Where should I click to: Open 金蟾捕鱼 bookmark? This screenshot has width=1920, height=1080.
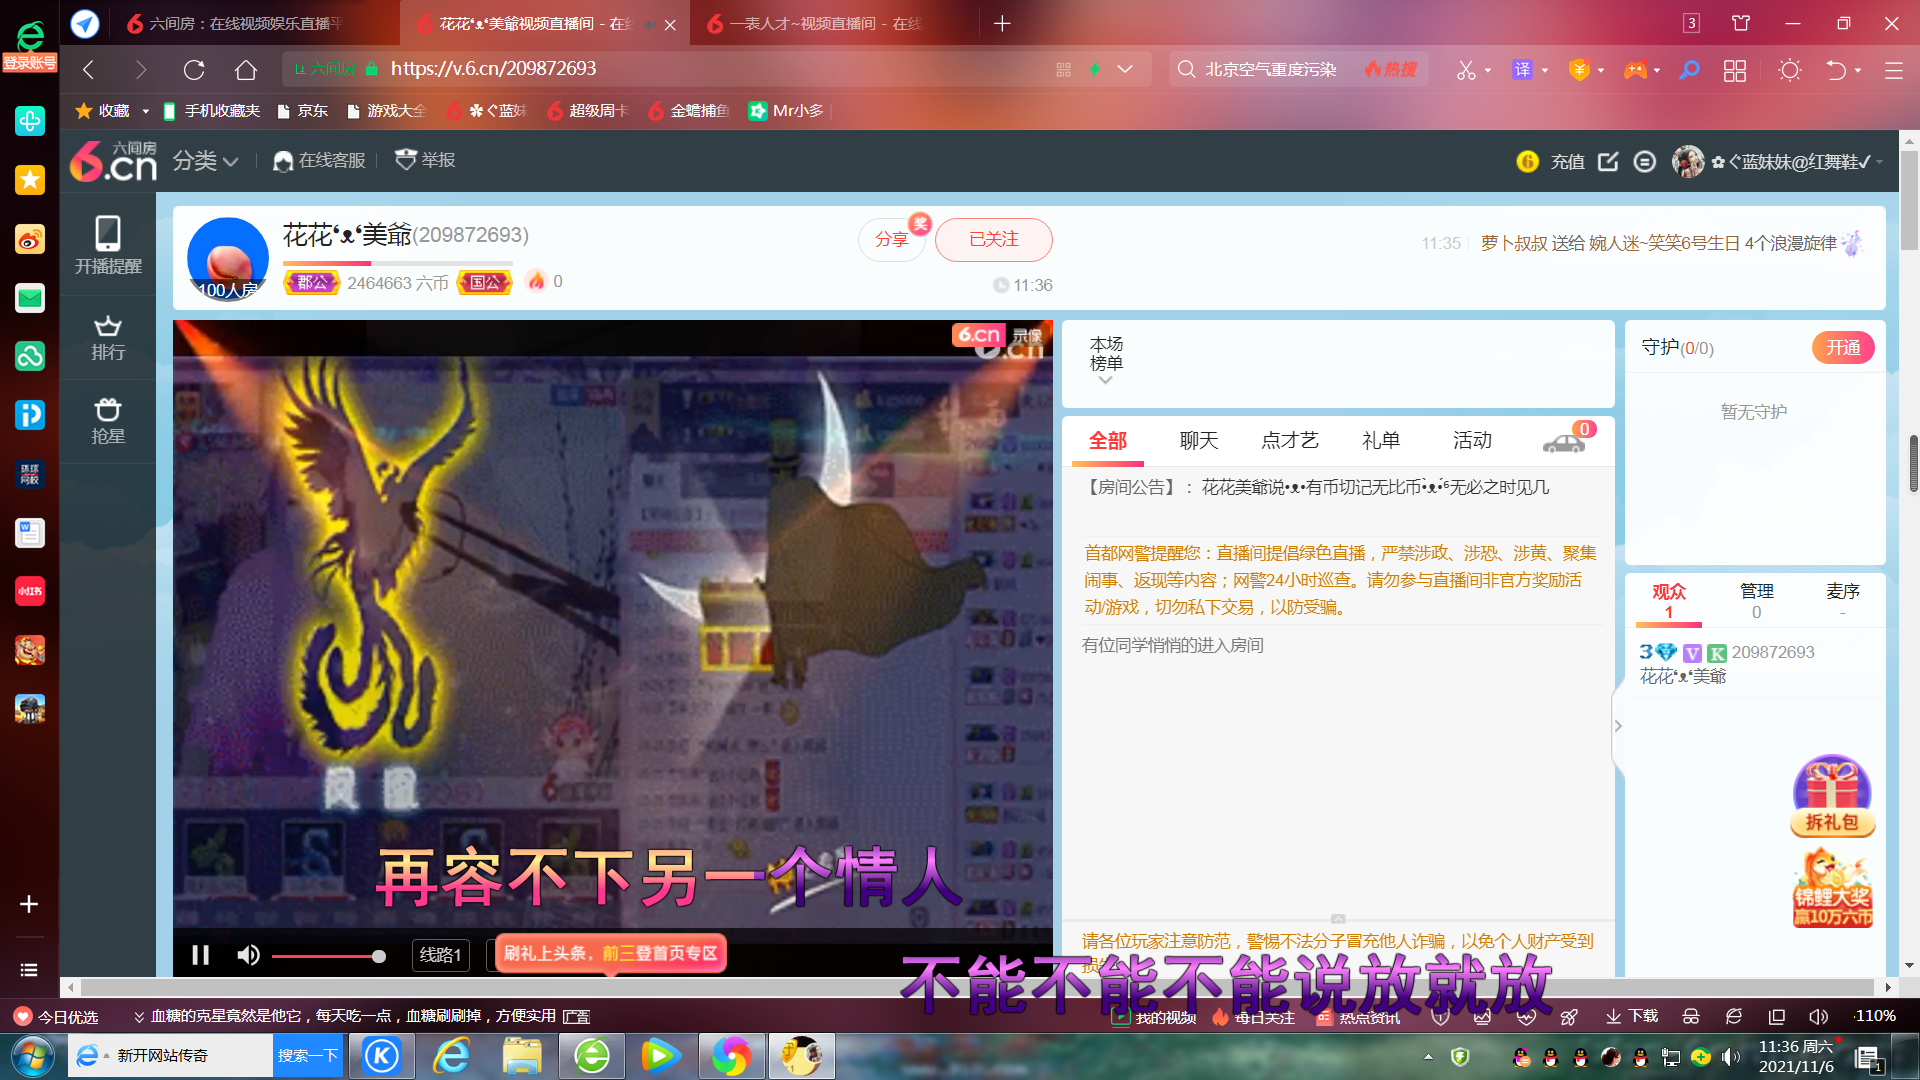click(688, 111)
